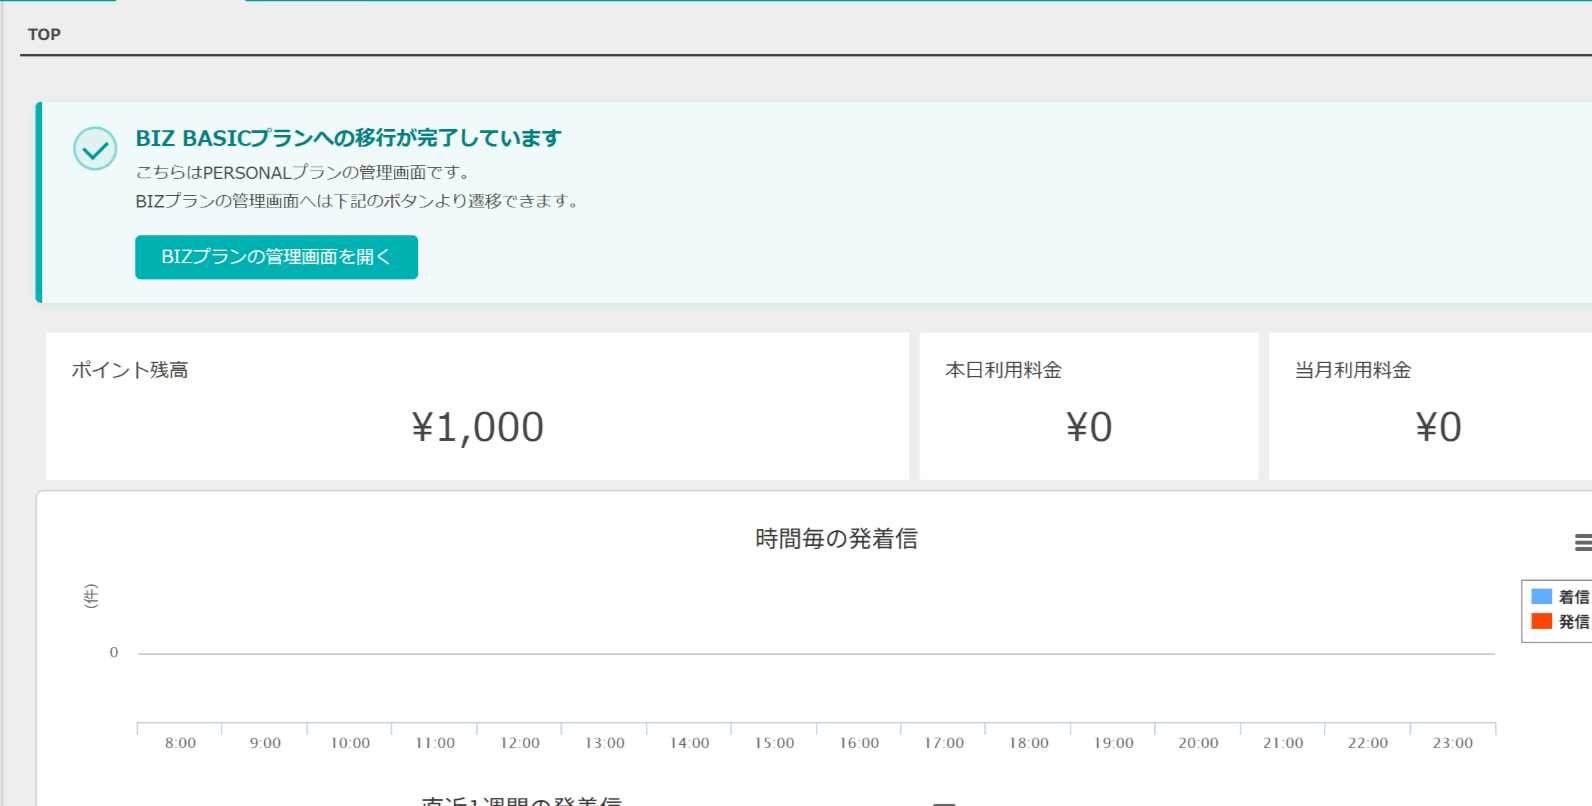Click the ポイント残高 ¥1,000 amount

(x=477, y=428)
